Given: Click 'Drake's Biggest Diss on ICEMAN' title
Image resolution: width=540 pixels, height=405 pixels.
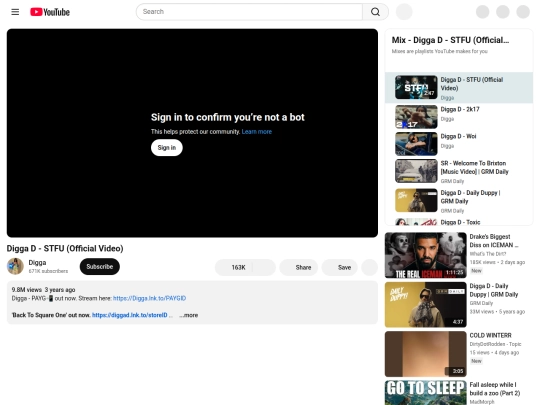Looking at the screenshot, I should pos(494,241).
